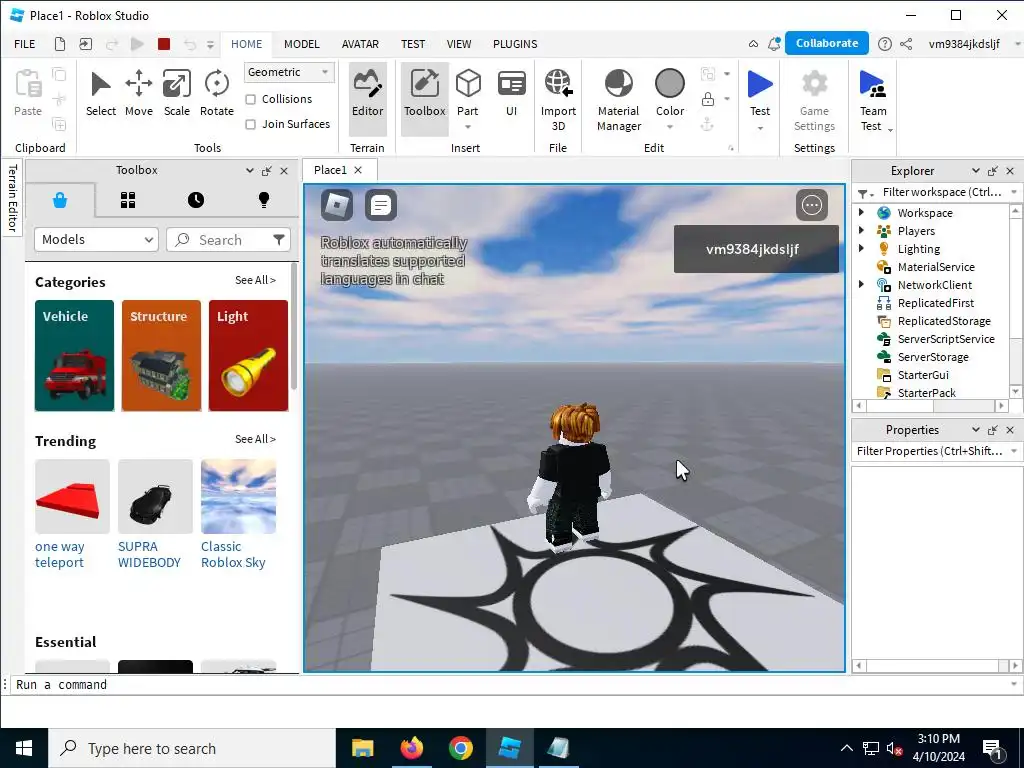Switch to Toolbox Recent clock tab
Viewport: 1024px width, 768px height.
(196, 200)
